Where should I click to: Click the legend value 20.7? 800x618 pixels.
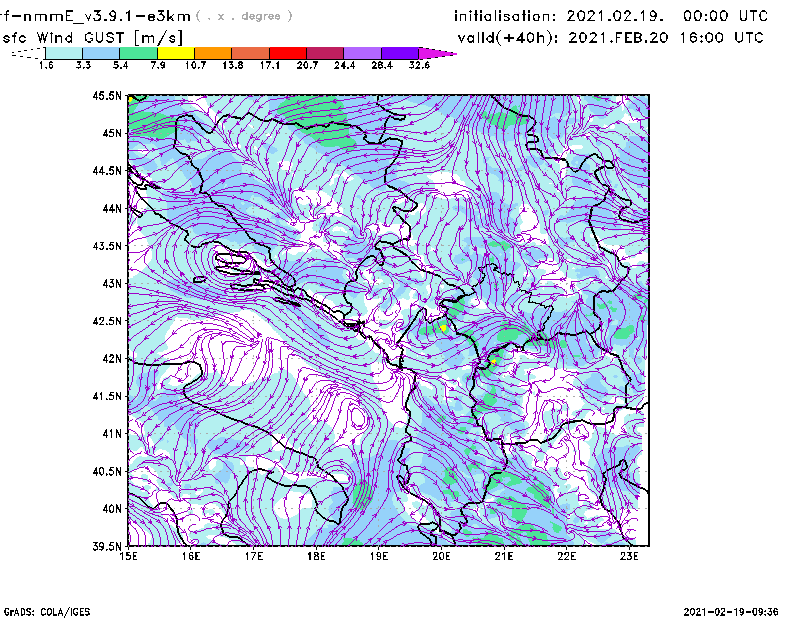[x=307, y=65]
